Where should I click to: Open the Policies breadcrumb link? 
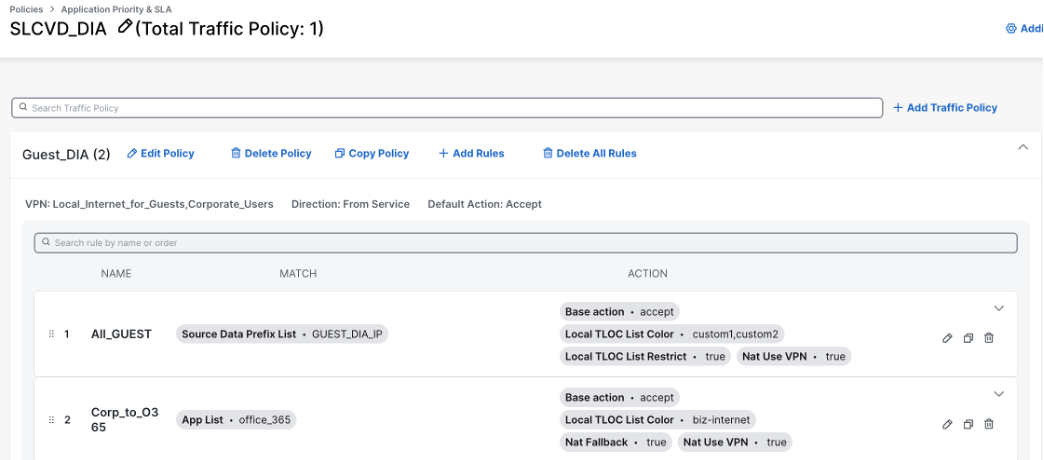[x=27, y=9]
